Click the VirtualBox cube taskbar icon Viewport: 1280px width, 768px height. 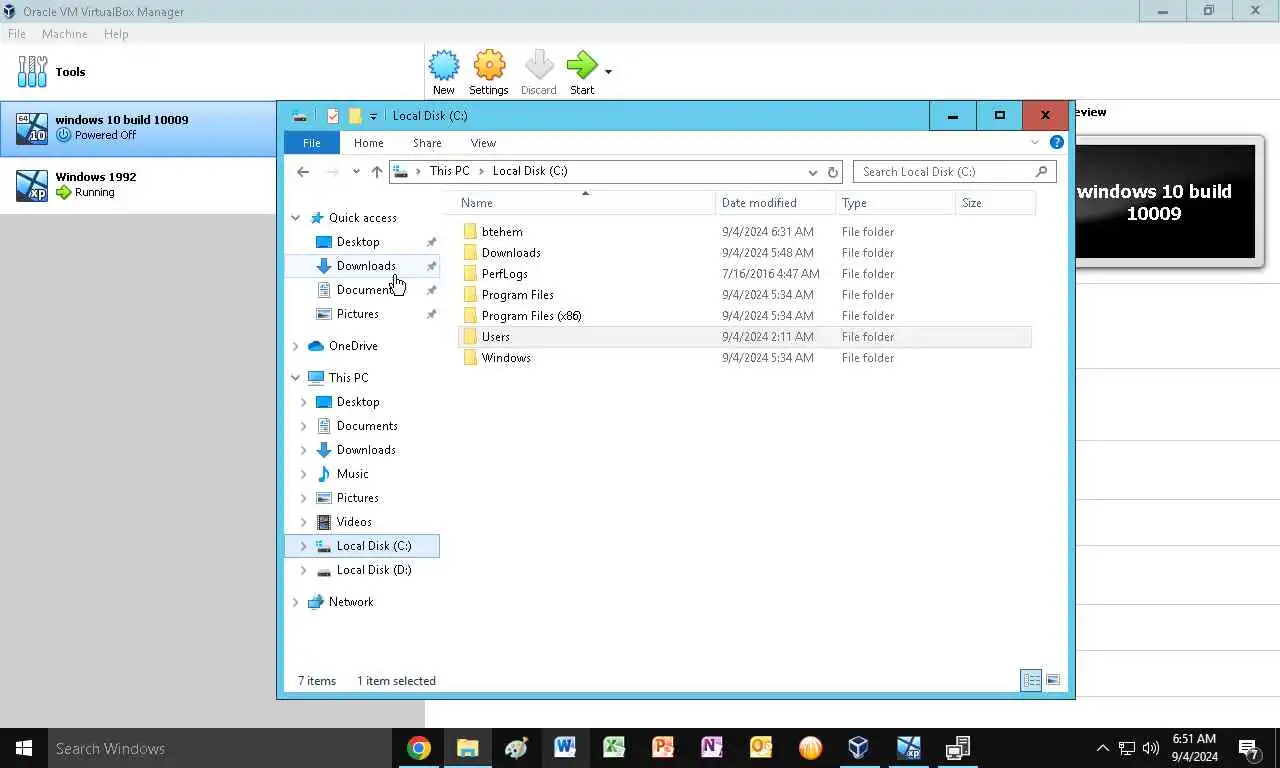click(859, 748)
